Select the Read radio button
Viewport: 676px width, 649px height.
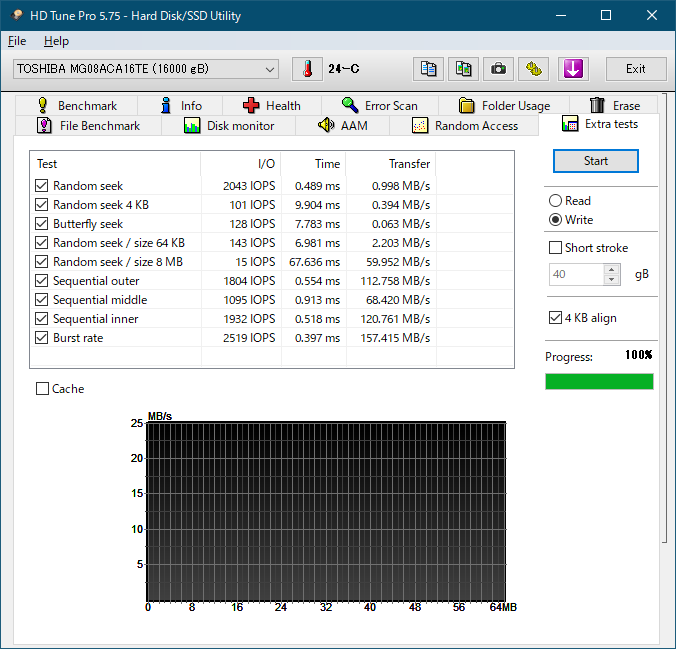[555, 201]
